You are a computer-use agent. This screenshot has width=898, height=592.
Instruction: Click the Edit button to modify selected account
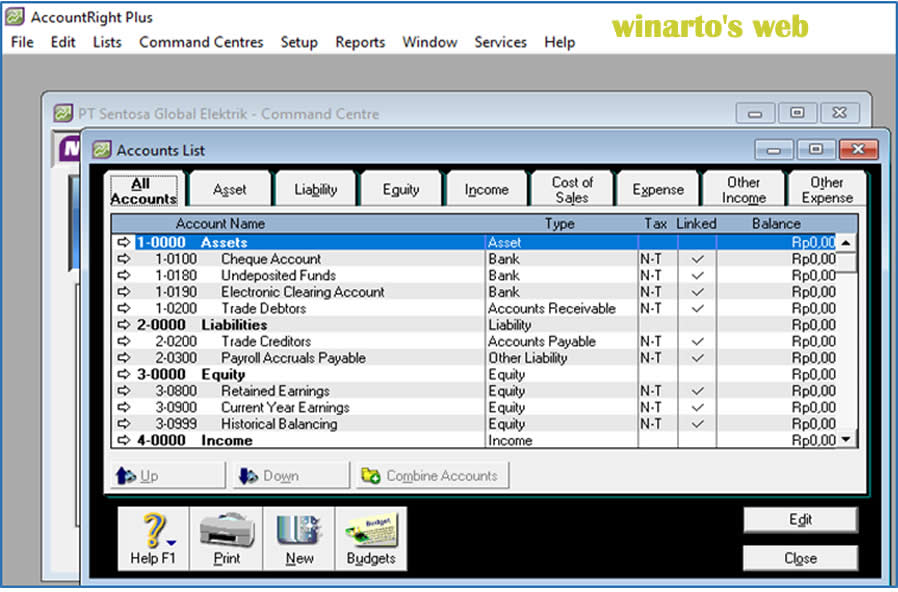[800, 520]
